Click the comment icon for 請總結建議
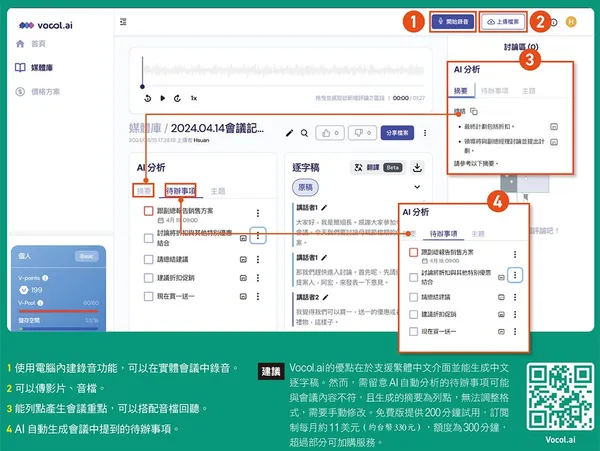Viewport: 600px width, 451px height. 243,259
